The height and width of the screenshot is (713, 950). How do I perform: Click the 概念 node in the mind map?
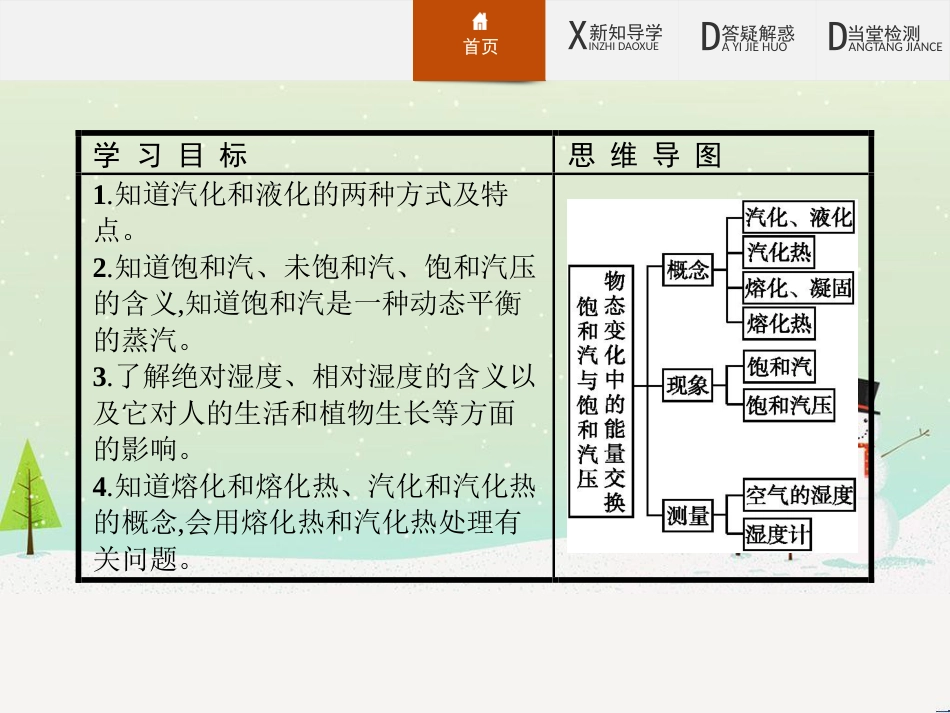[687, 269]
